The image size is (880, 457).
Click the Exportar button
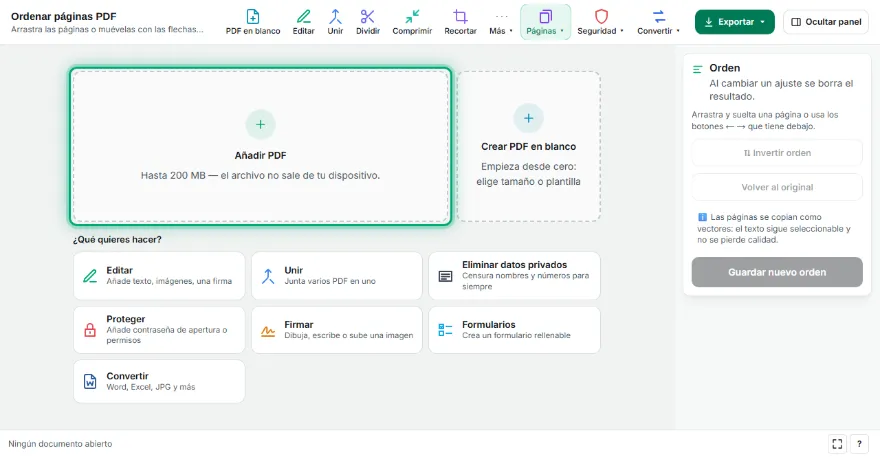point(735,22)
